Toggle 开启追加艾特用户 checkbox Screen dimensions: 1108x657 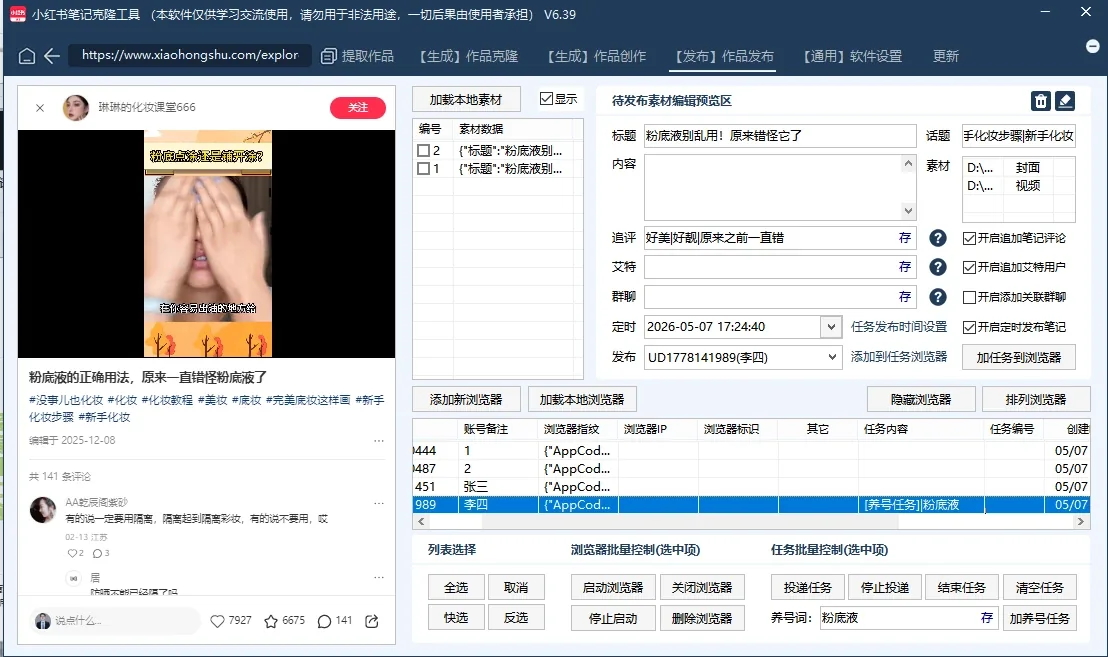[x=970, y=267]
